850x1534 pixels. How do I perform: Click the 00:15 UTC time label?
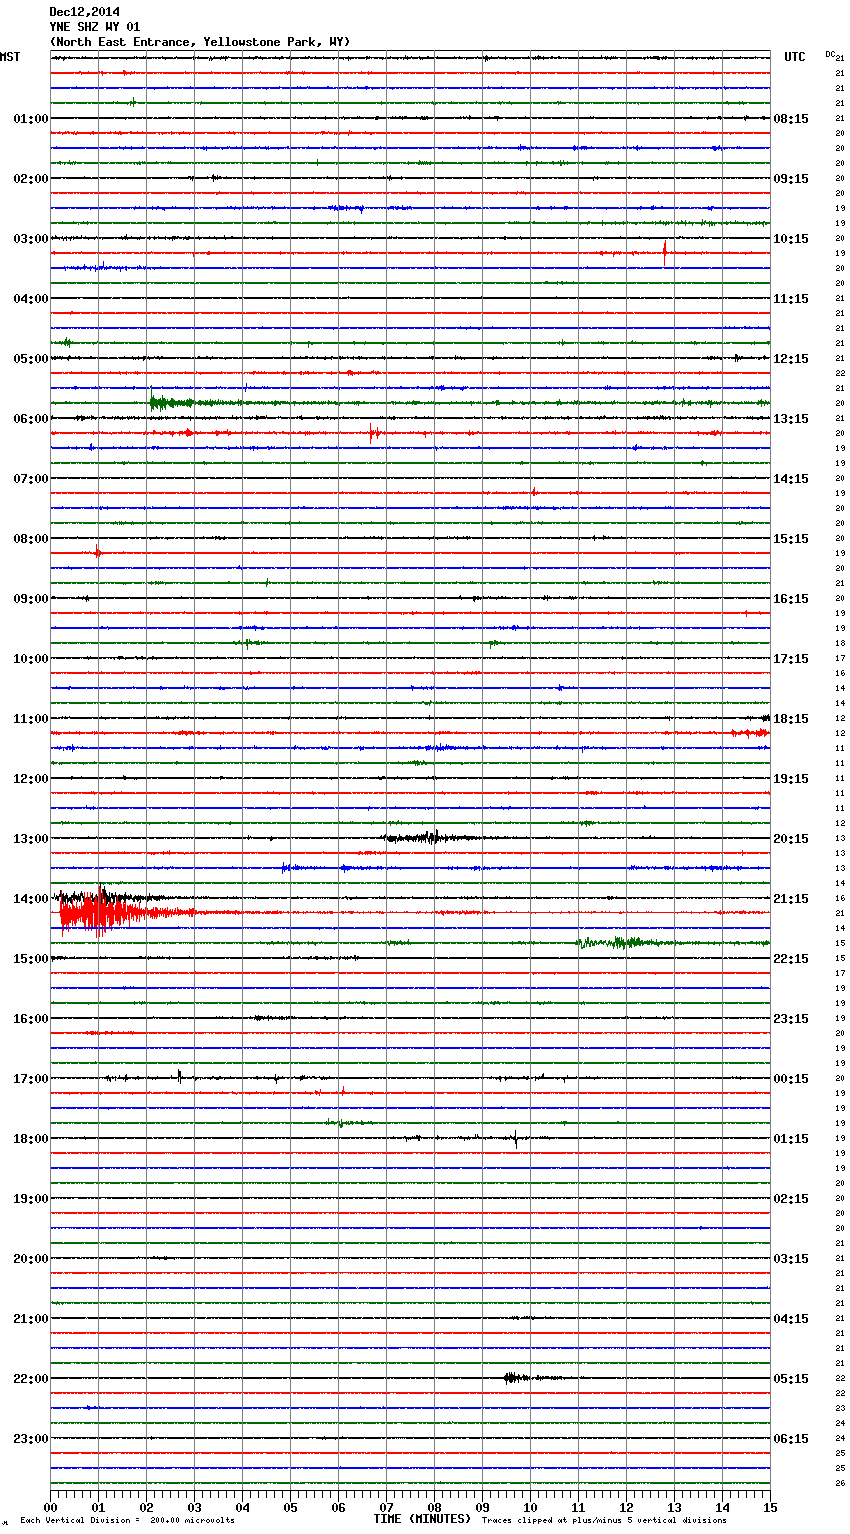(x=791, y=1079)
